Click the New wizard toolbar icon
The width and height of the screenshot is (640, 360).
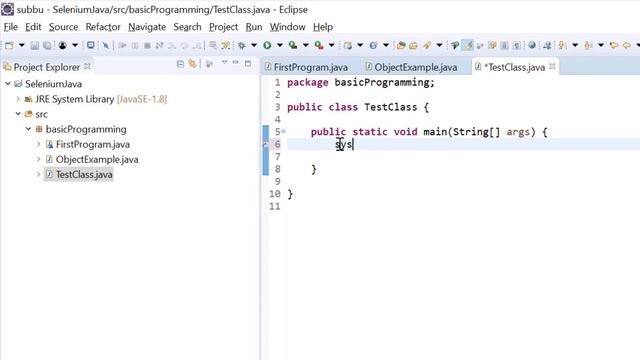click(9, 45)
